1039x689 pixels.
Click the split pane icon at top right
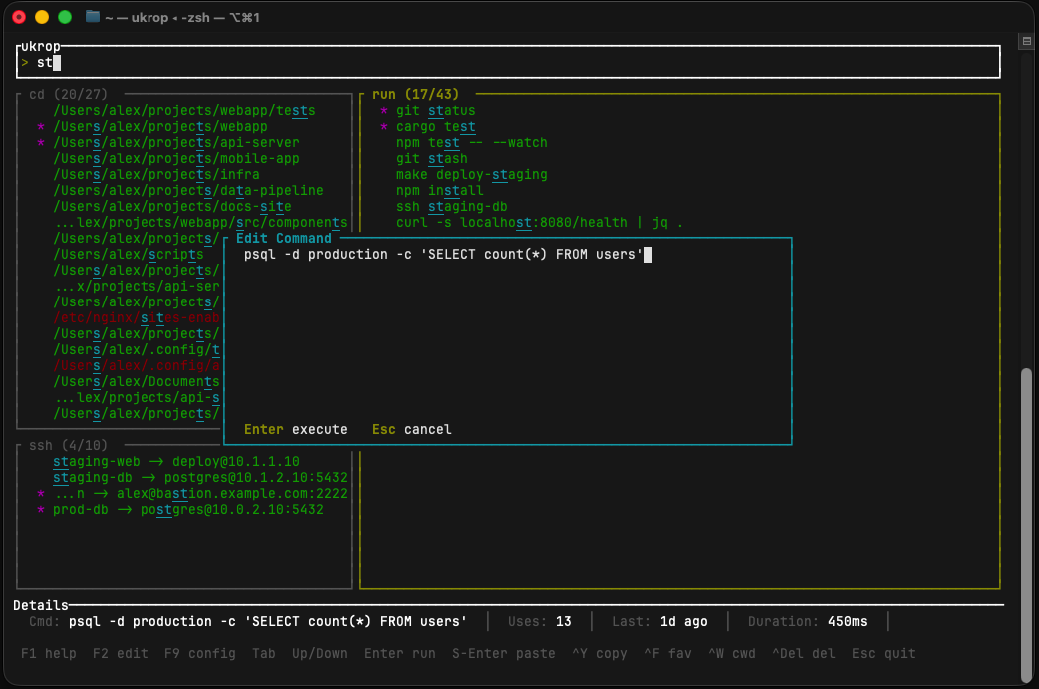click(x=1026, y=41)
